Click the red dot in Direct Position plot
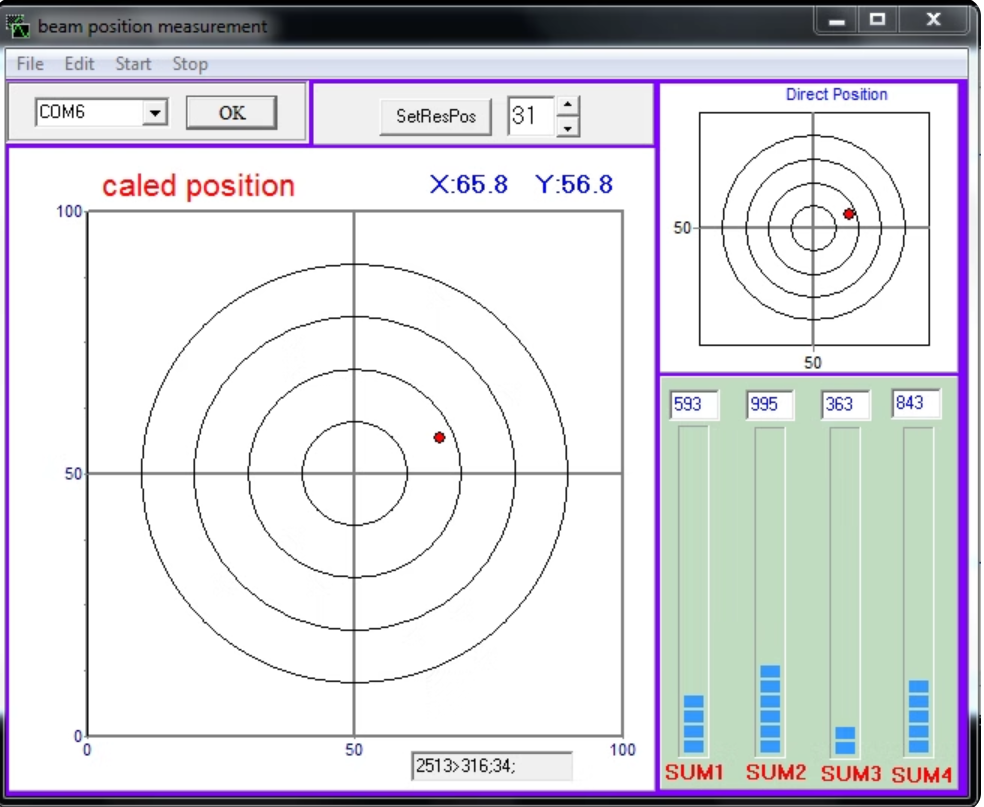Screen dimensions: 984x807 pyautogui.click(x=849, y=214)
